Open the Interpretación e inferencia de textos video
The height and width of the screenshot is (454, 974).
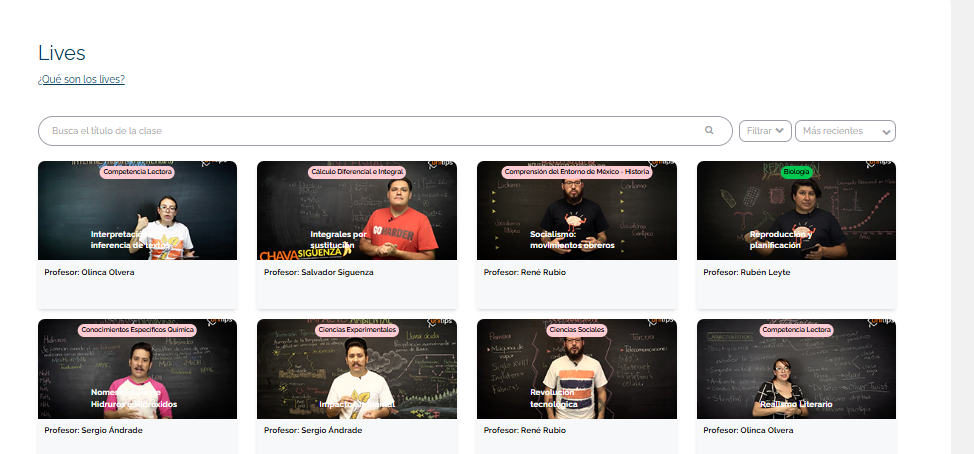click(137, 211)
